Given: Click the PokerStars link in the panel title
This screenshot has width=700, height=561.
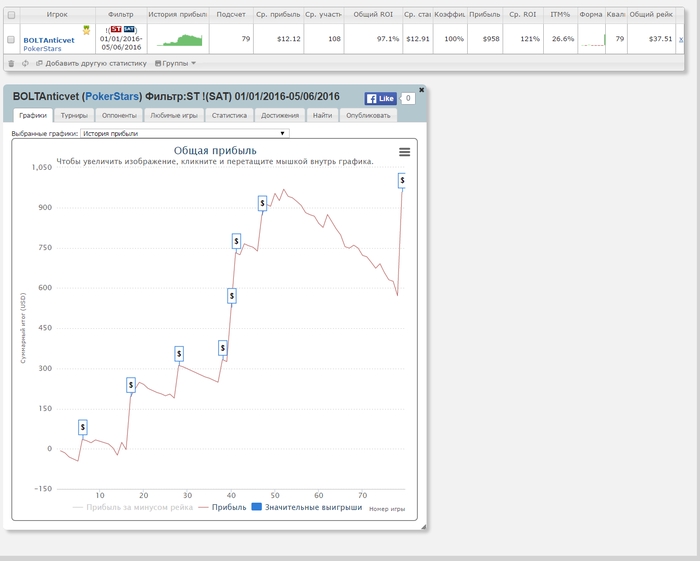Looking at the screenshot, I should (x=112, y=96).
